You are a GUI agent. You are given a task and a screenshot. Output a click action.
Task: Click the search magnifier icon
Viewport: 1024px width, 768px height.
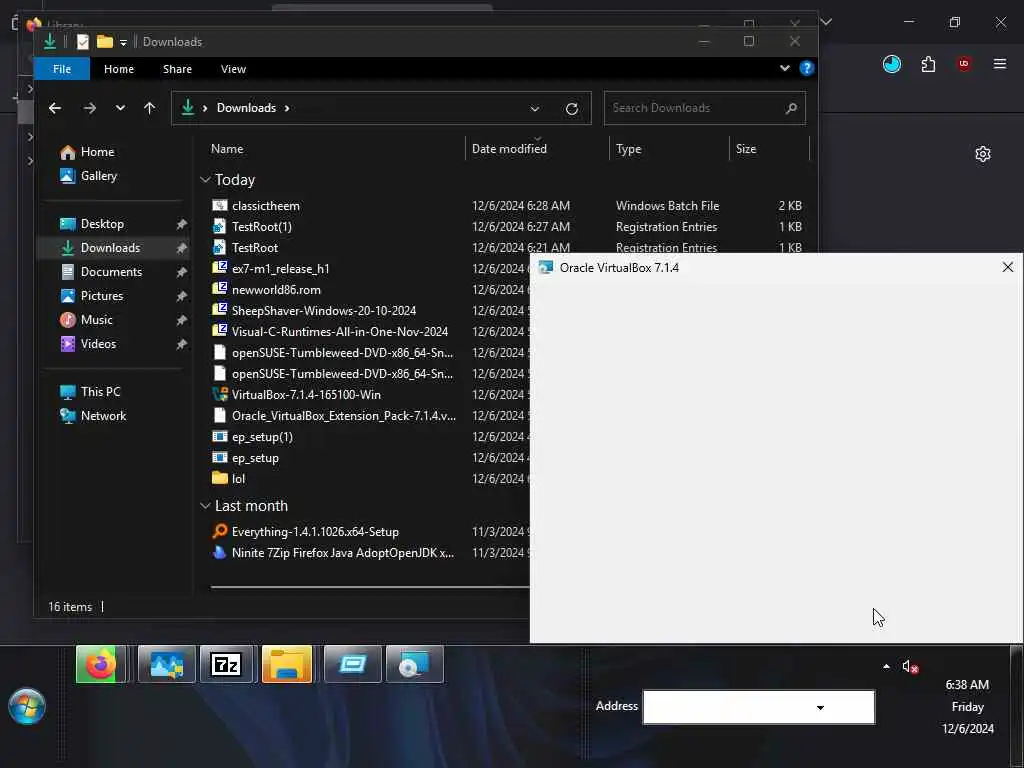click(791, 108)
